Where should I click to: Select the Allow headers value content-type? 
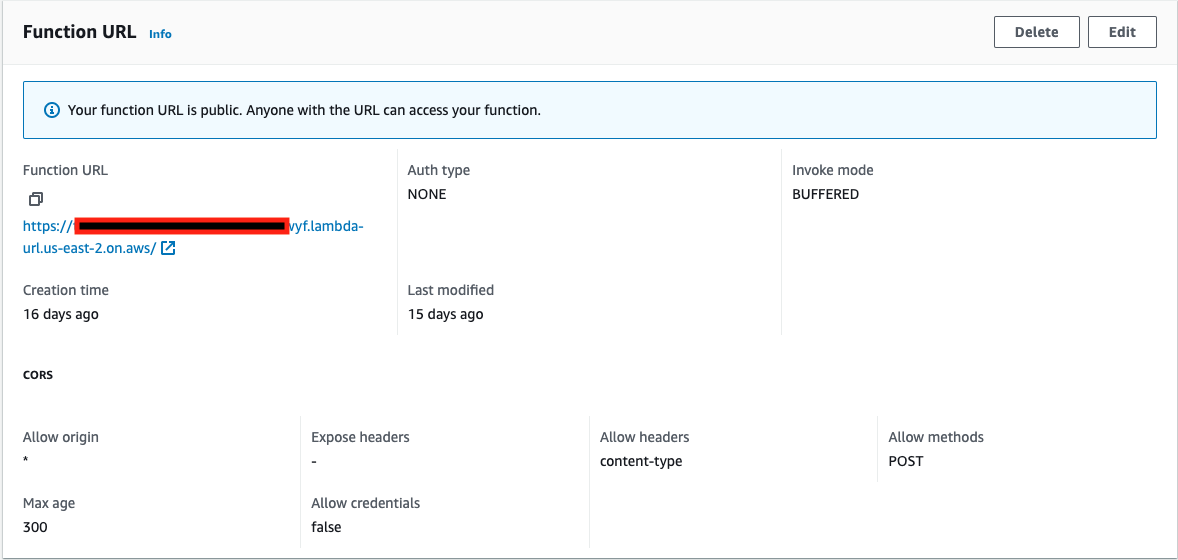641,461
